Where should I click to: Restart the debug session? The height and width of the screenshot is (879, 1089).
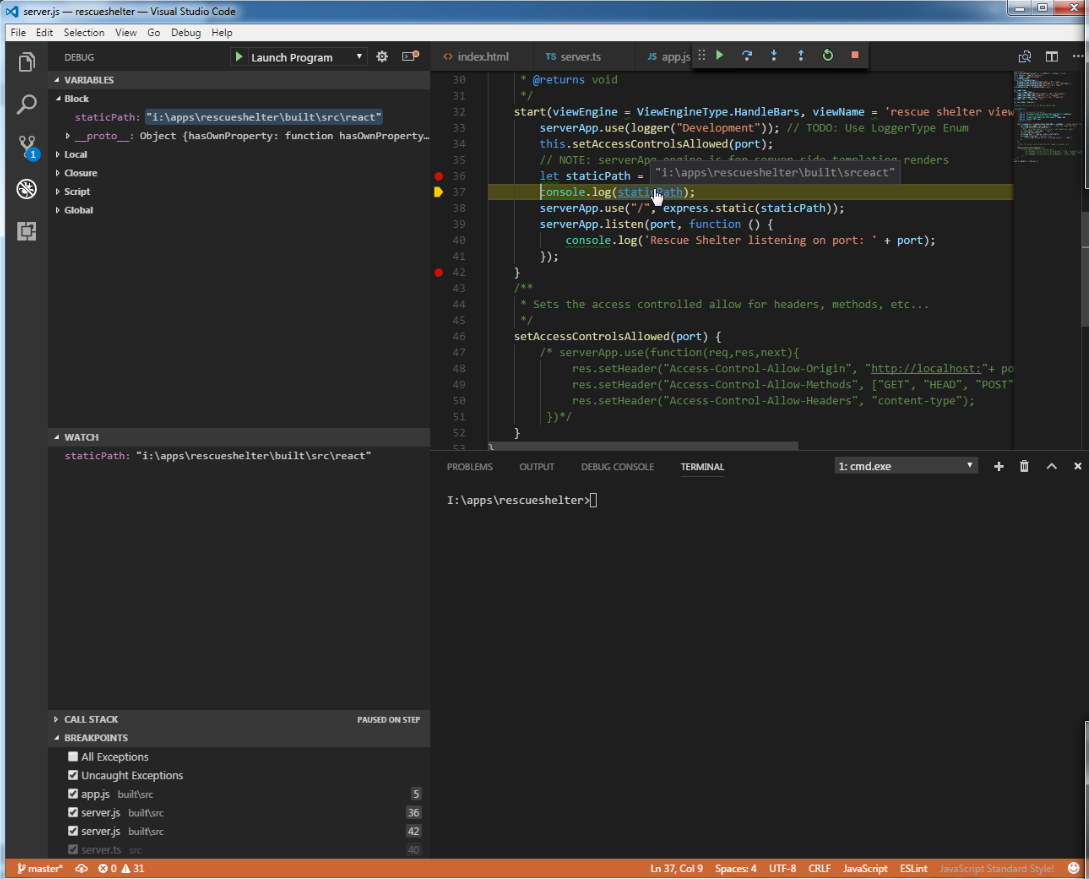pyautogui.click(x=828, y=55)
